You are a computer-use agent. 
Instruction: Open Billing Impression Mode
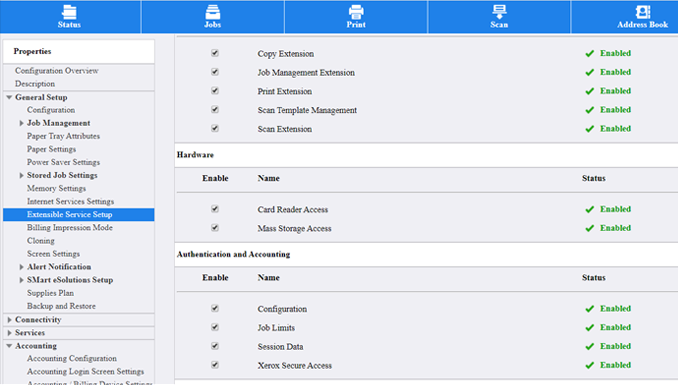70,228
